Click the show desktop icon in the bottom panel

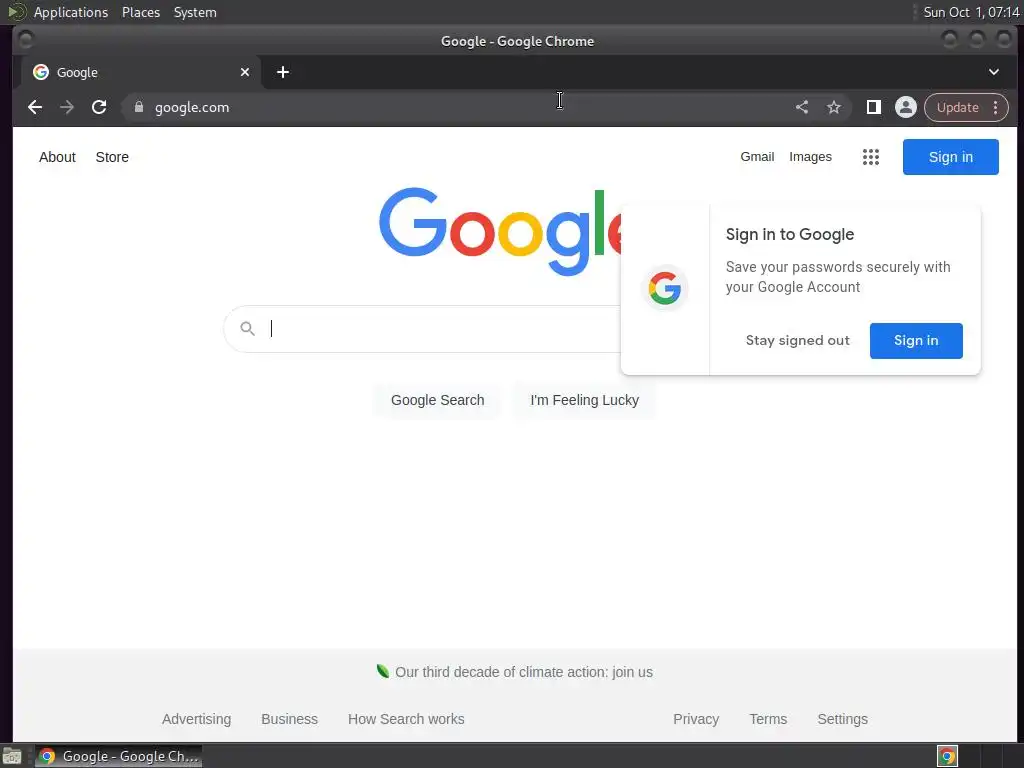(x=12, y=756)
